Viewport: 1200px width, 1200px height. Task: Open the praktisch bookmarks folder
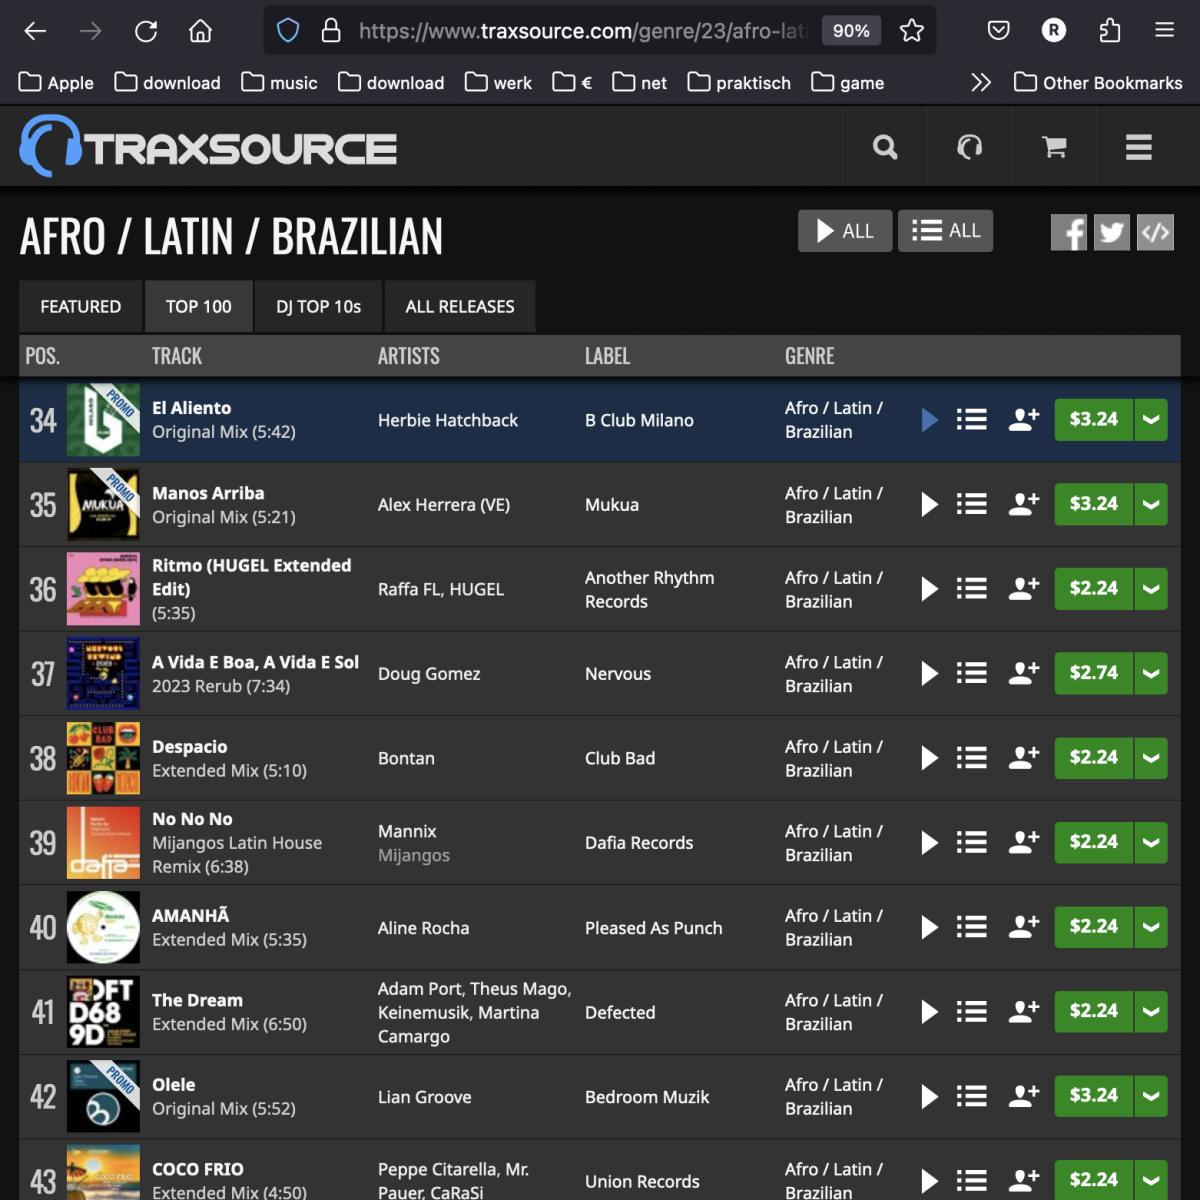[x=739, y=82]
